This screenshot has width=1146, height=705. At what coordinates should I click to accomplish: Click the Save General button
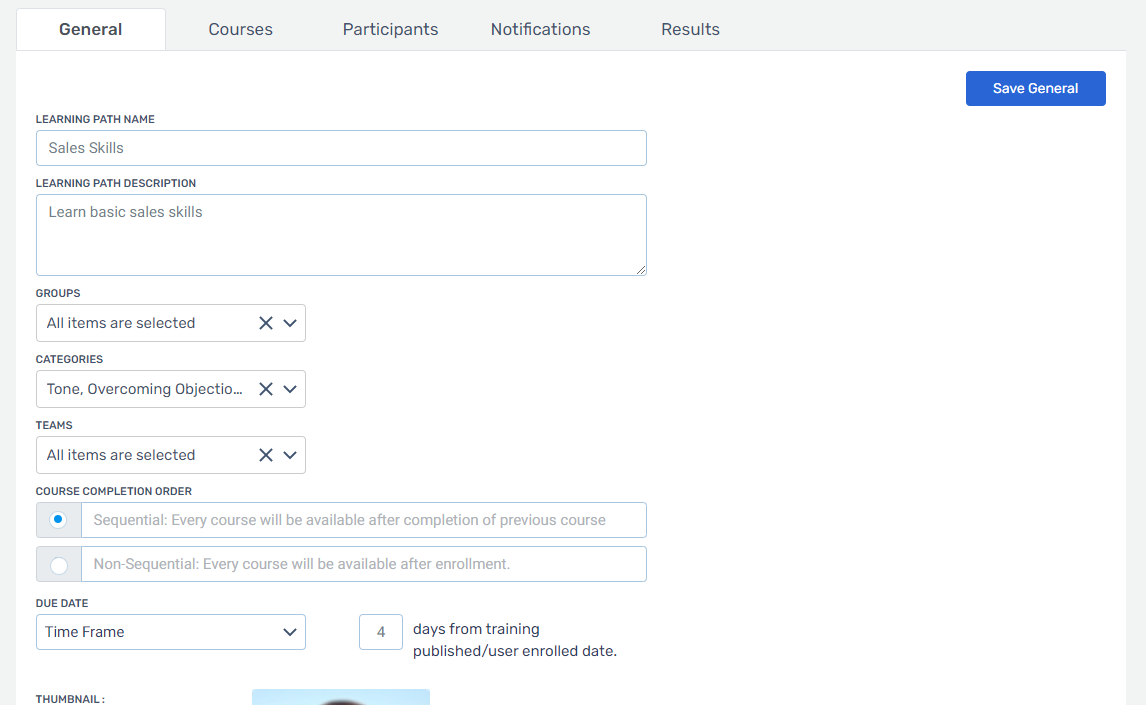(x=1035, y=88)
